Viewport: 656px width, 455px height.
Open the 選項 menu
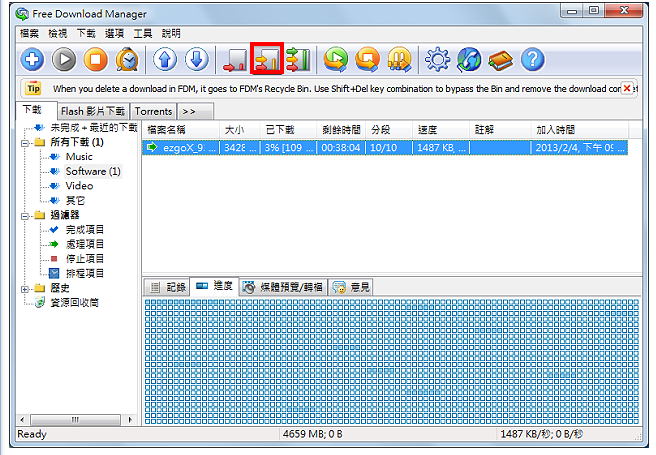(x=115, y=33)
